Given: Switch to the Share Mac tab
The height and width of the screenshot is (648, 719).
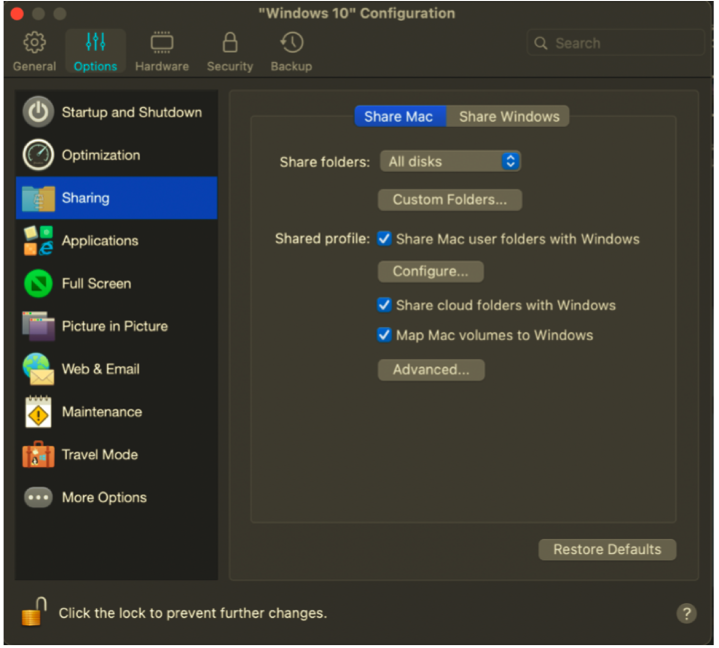Looking at the screenshot, I should click(x=400, y=116).
